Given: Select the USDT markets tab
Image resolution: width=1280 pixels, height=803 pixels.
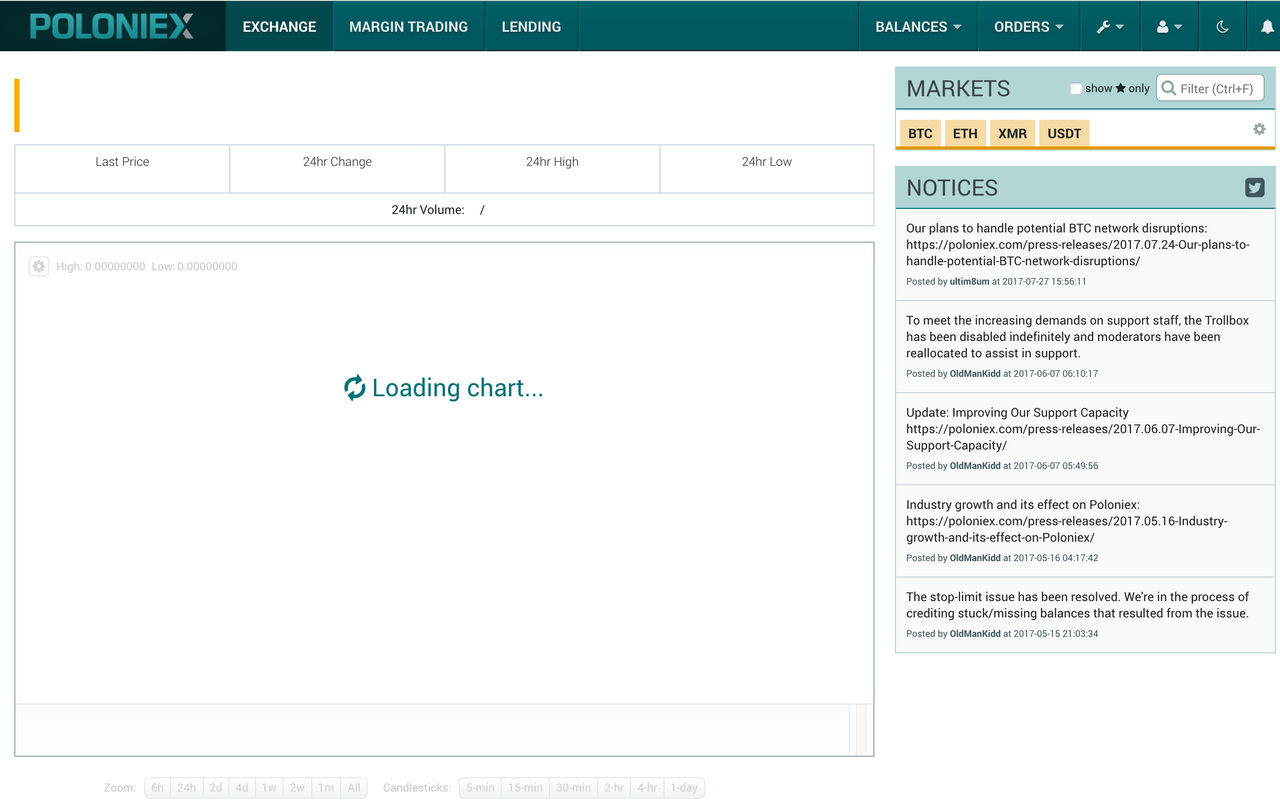Looking at the screenshot, I should 1064,133.
